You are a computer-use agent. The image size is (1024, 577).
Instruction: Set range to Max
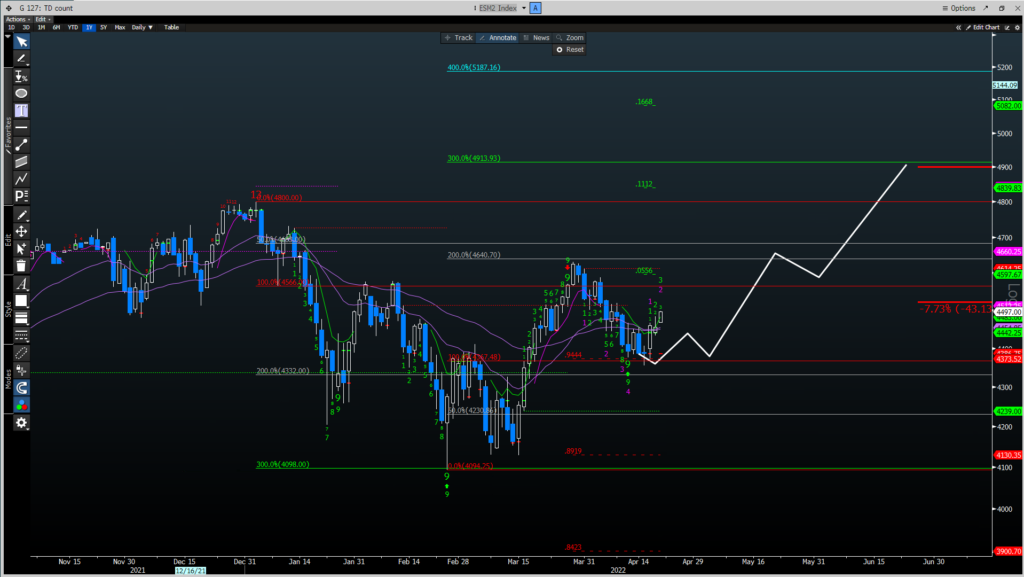point(120,27)
